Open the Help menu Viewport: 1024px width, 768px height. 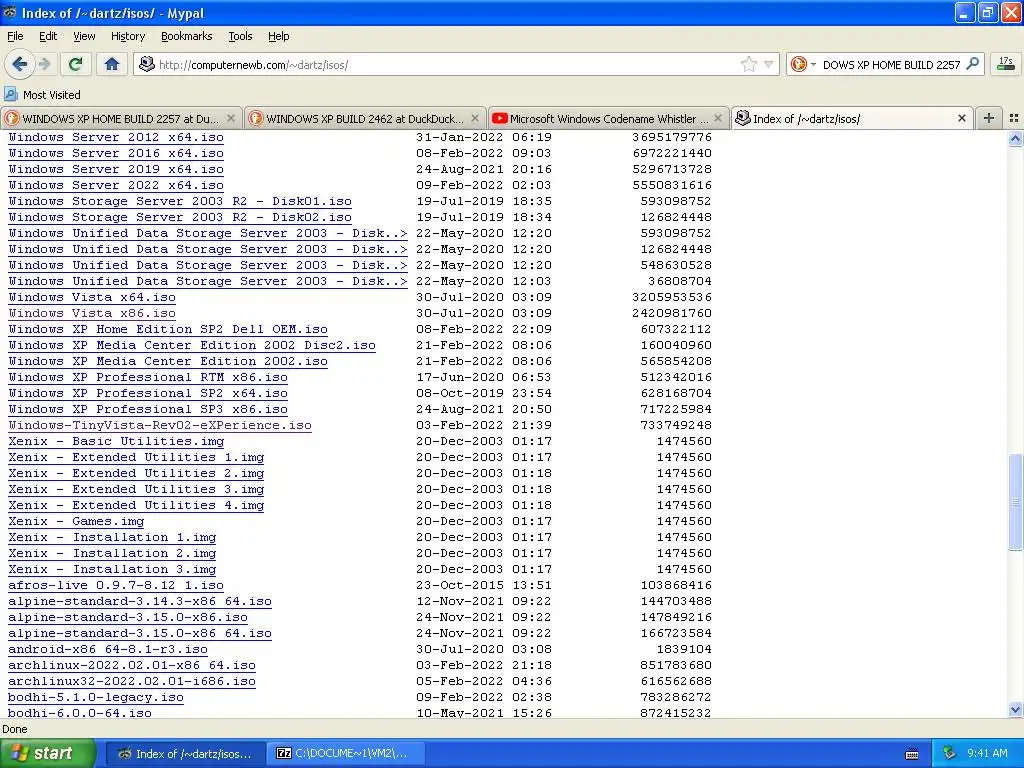click(278, 36)
